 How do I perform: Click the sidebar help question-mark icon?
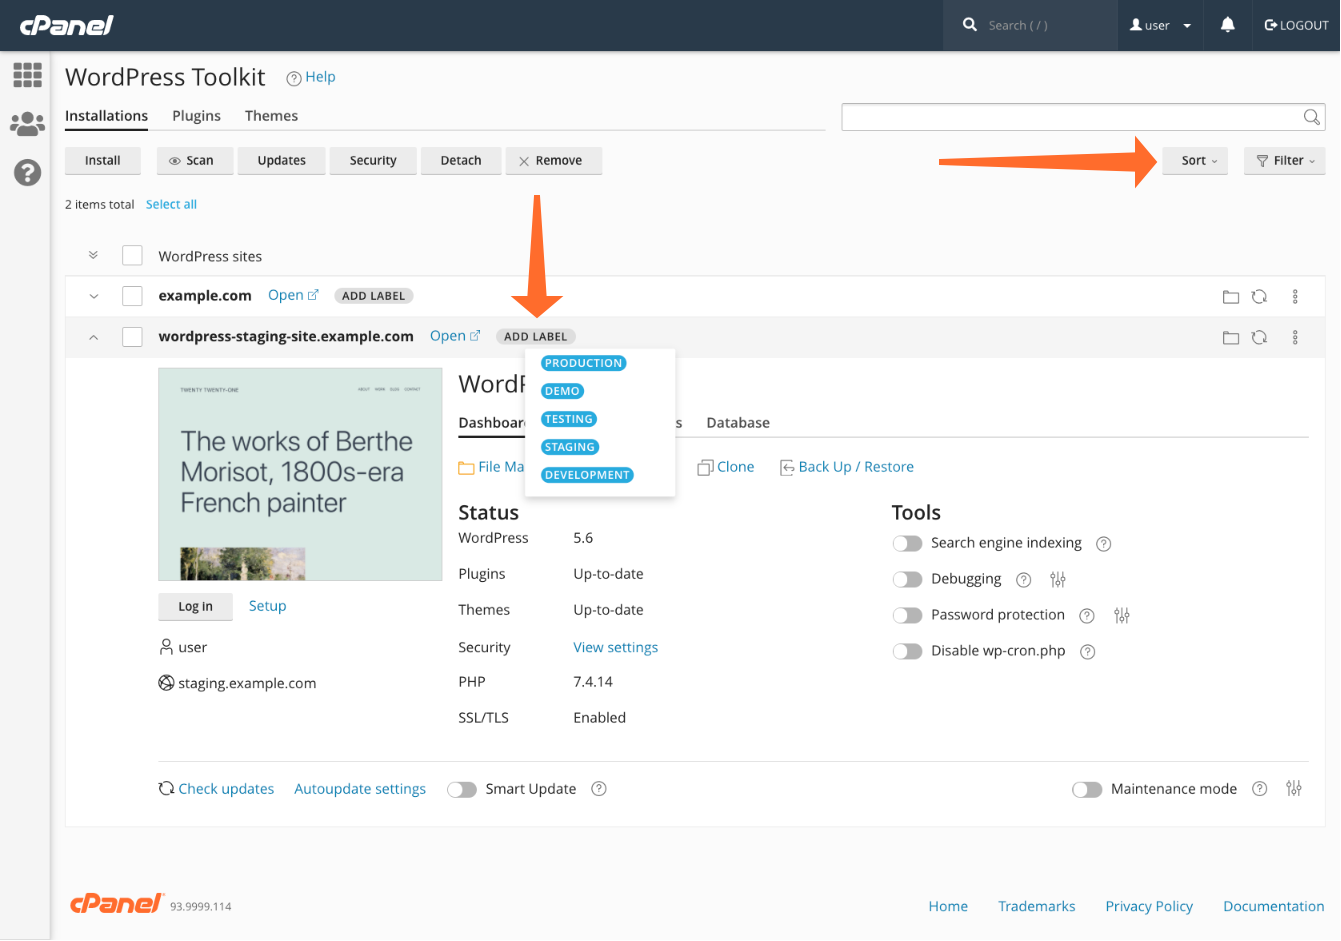[x=27, y=172]
